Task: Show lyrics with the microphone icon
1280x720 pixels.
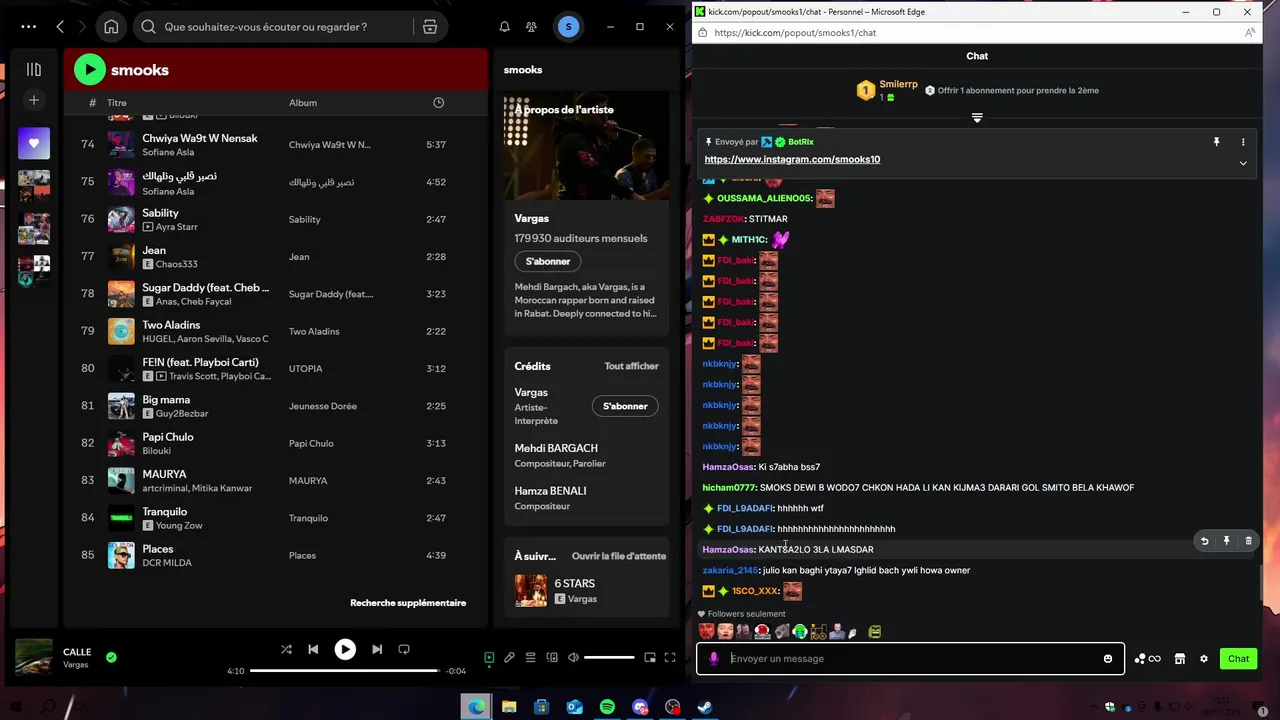Action: [509, 658]
